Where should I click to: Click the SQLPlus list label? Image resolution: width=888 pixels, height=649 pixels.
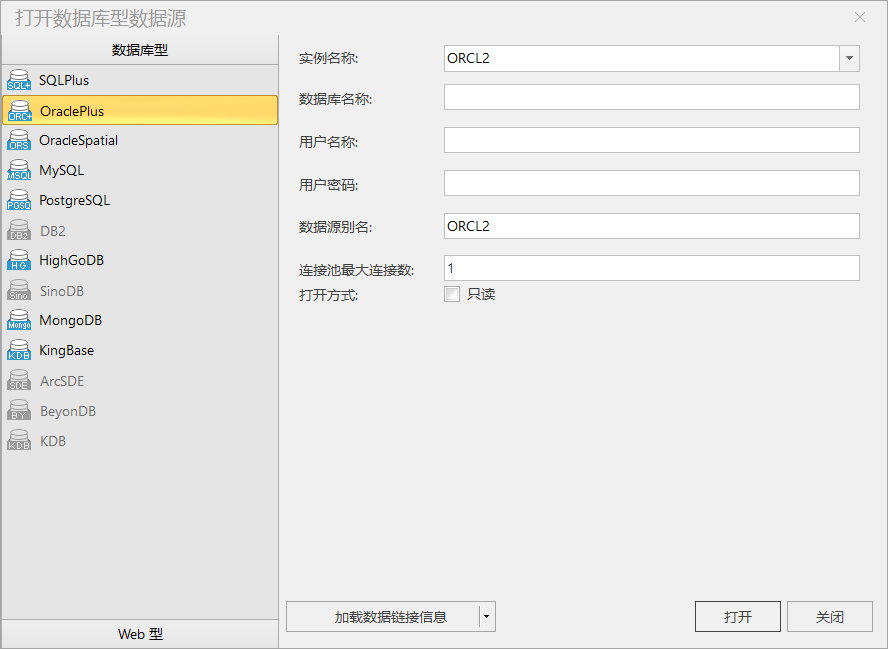point(63,80)
